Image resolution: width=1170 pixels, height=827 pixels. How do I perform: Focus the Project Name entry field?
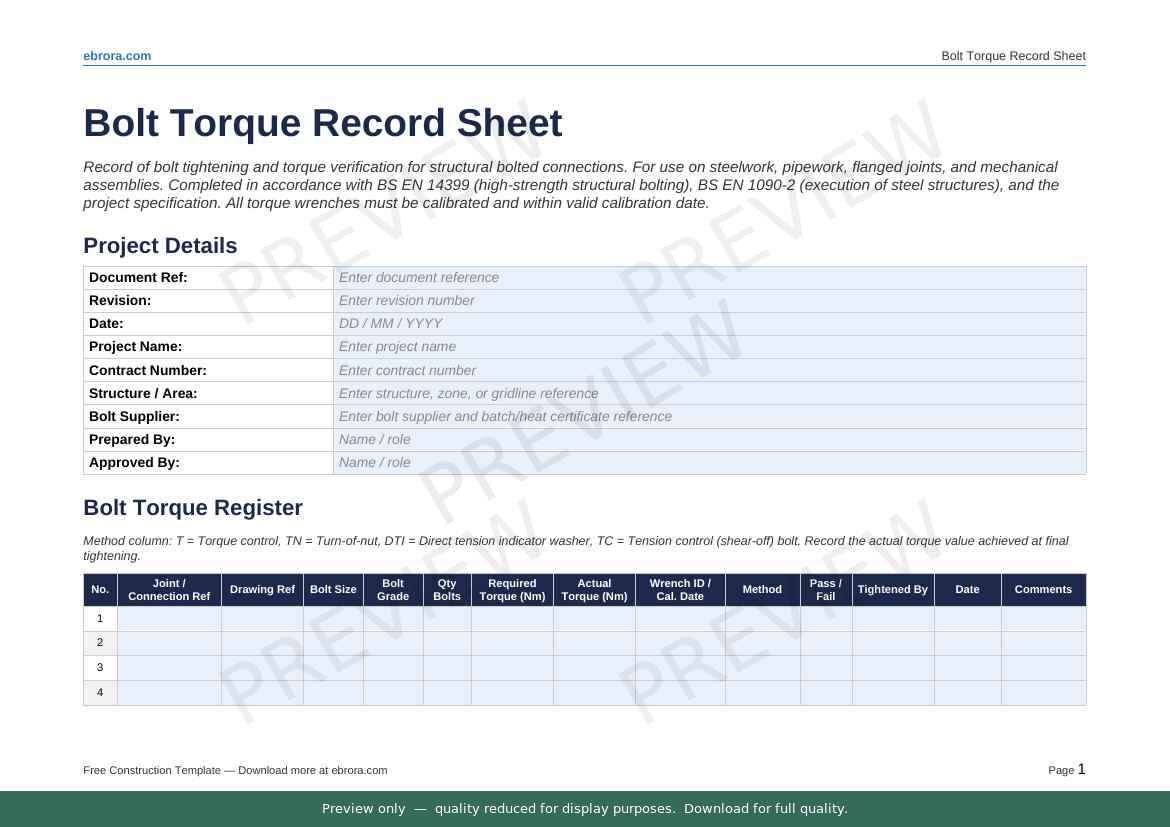(x=709, y=347)
